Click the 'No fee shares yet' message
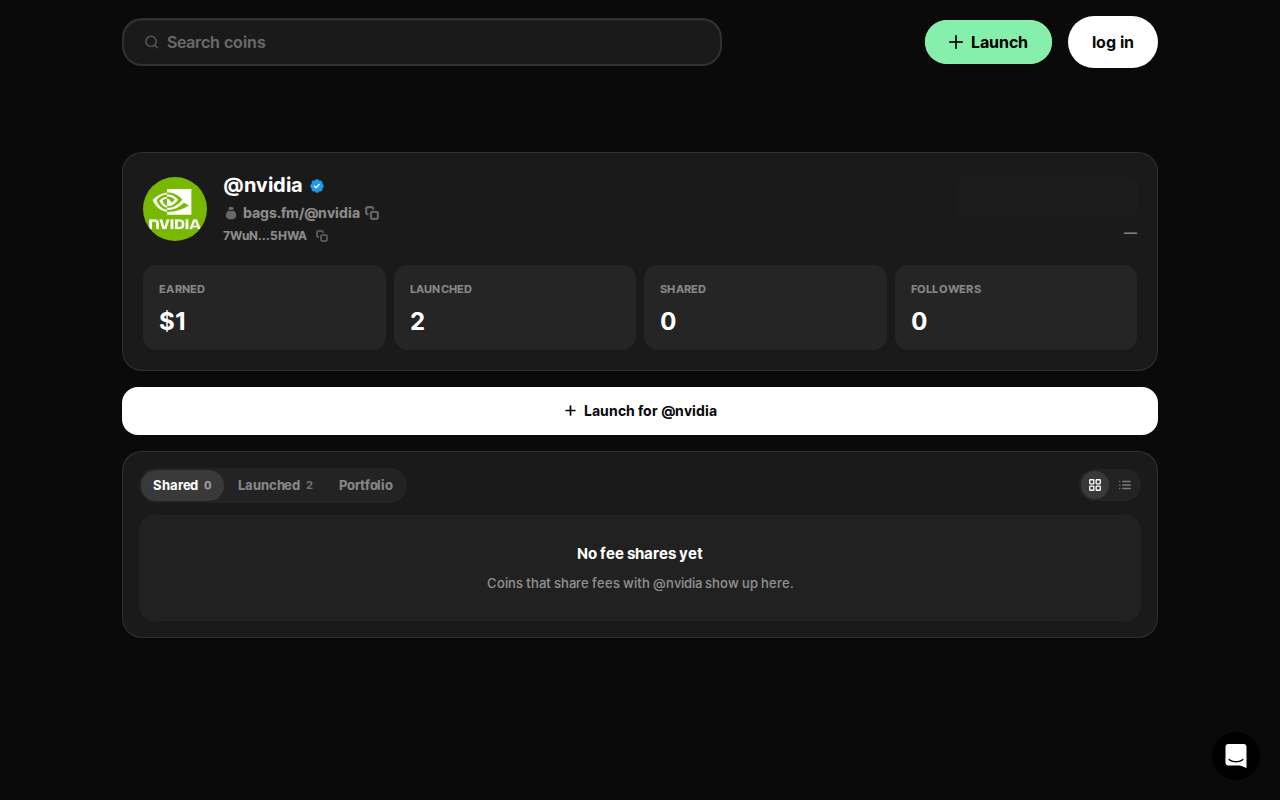 click(x=640, y=553)
